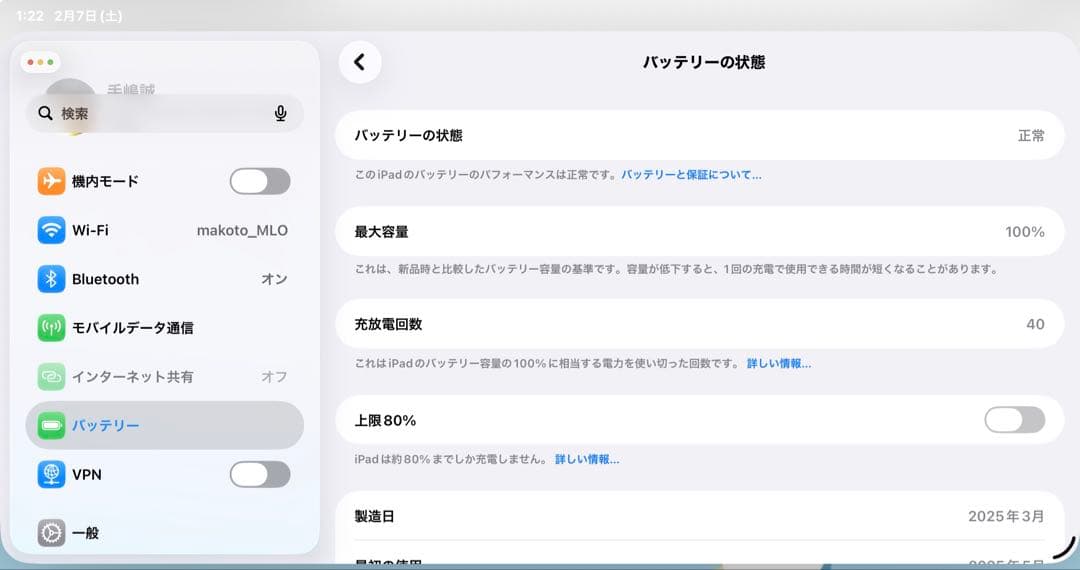
Task: Toggle the 機内モード switch
Action: click(260, 181)
